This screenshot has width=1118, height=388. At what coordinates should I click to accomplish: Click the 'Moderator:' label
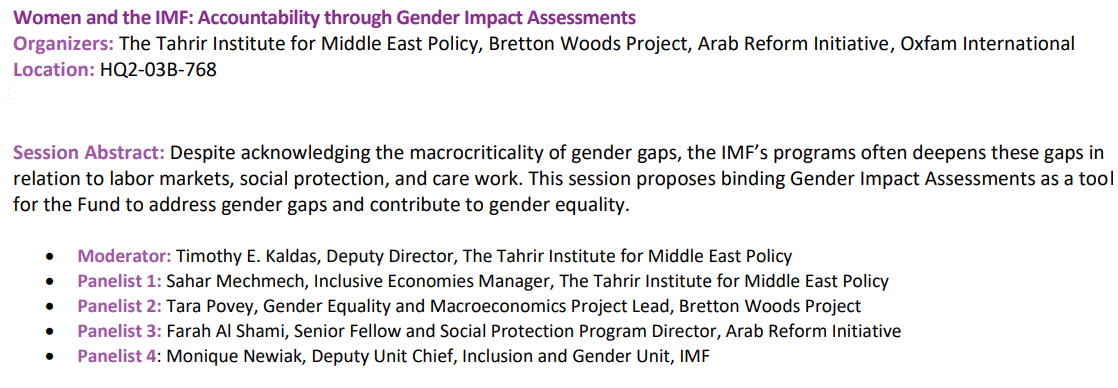[x=124, y=255]
